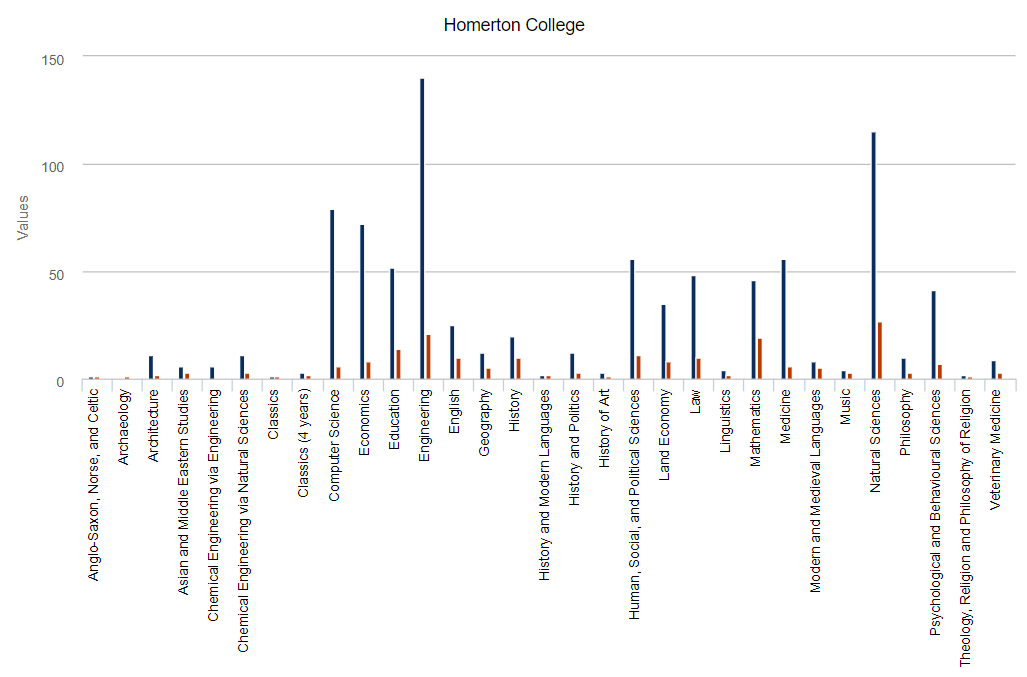
Task: Click the Chemical Engineering via Engineering label
Action: (x=214, y=505)
